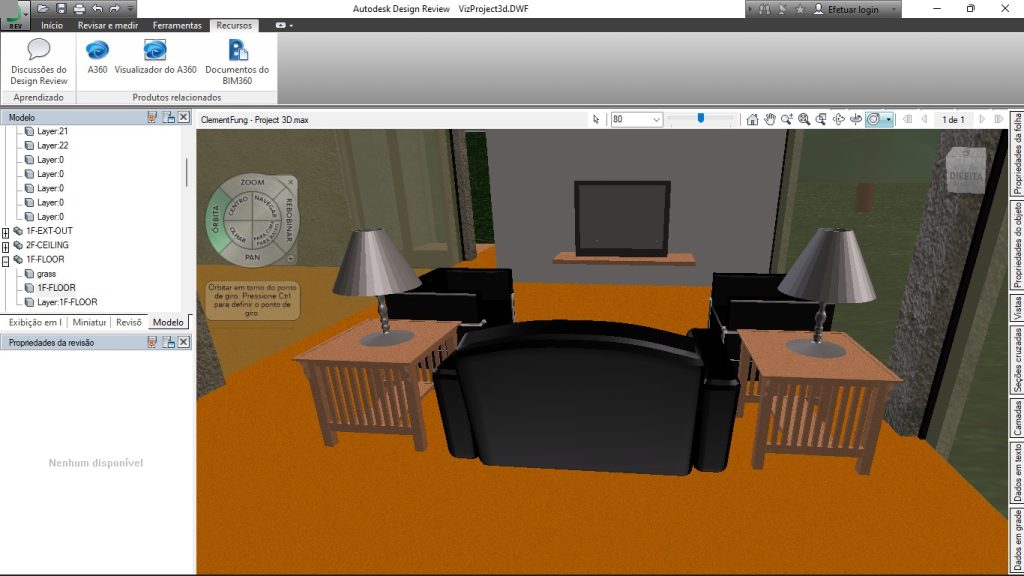Select the Pan tool in the canvas toolbar

coord(770,119)
